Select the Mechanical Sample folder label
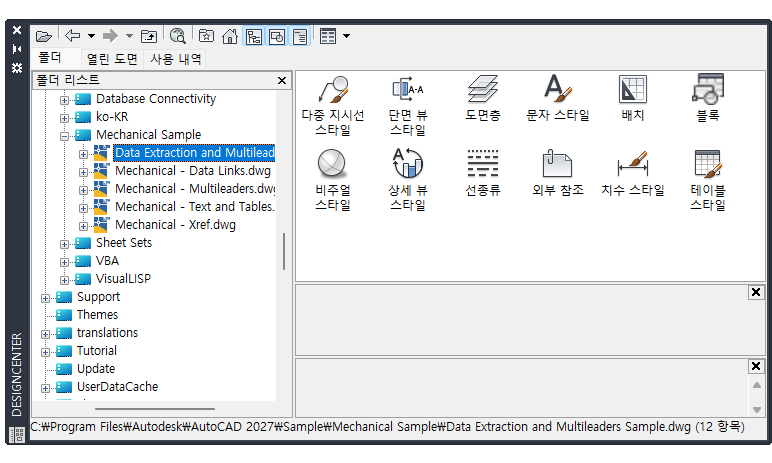This screenshot has width=772, height=463. click(x=148, y=135)
